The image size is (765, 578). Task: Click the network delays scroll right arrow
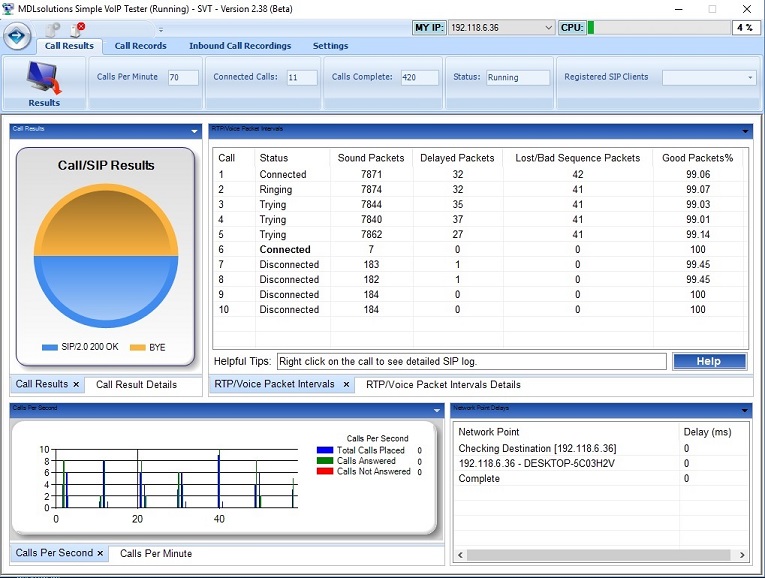[742, 555]
